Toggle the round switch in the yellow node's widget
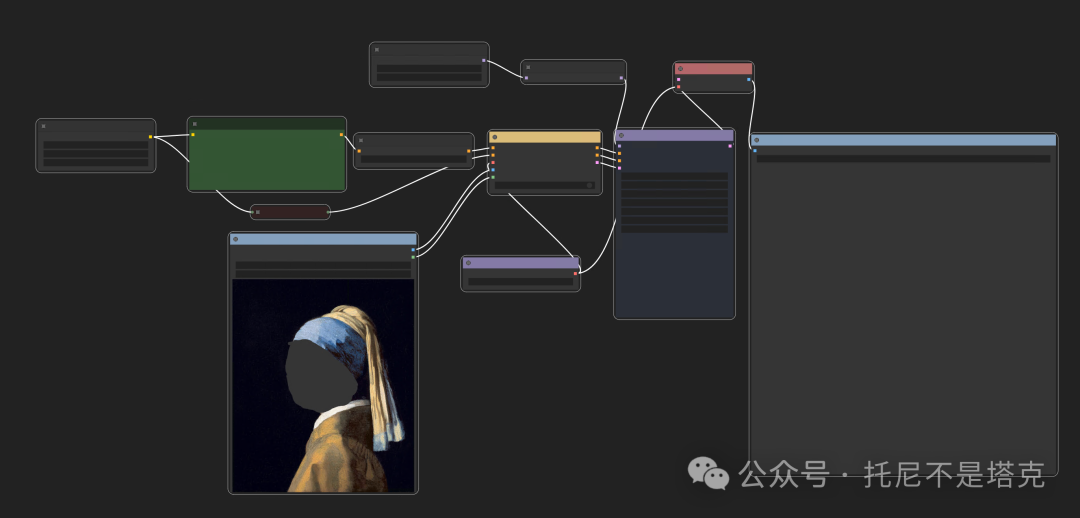The width and height of the screenshot is (1080, 518). [x=590, y=185]
